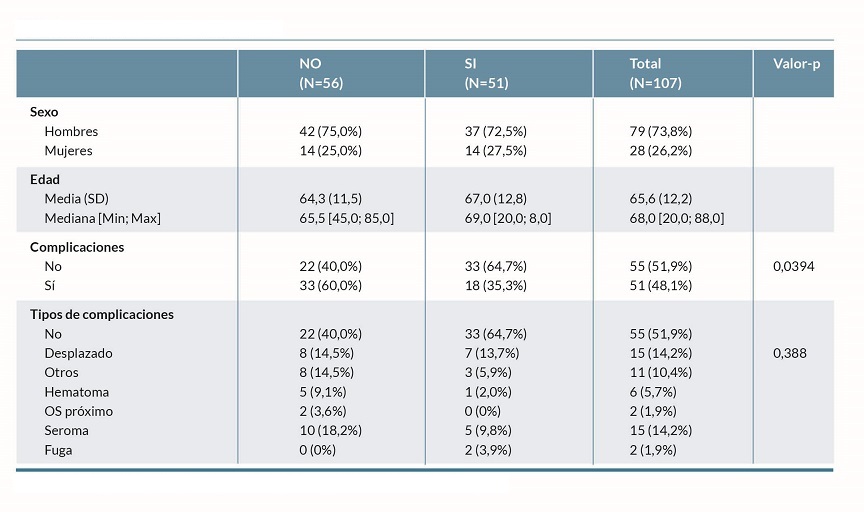
Task: Click the Hombres row label
Action: [71, 131]
